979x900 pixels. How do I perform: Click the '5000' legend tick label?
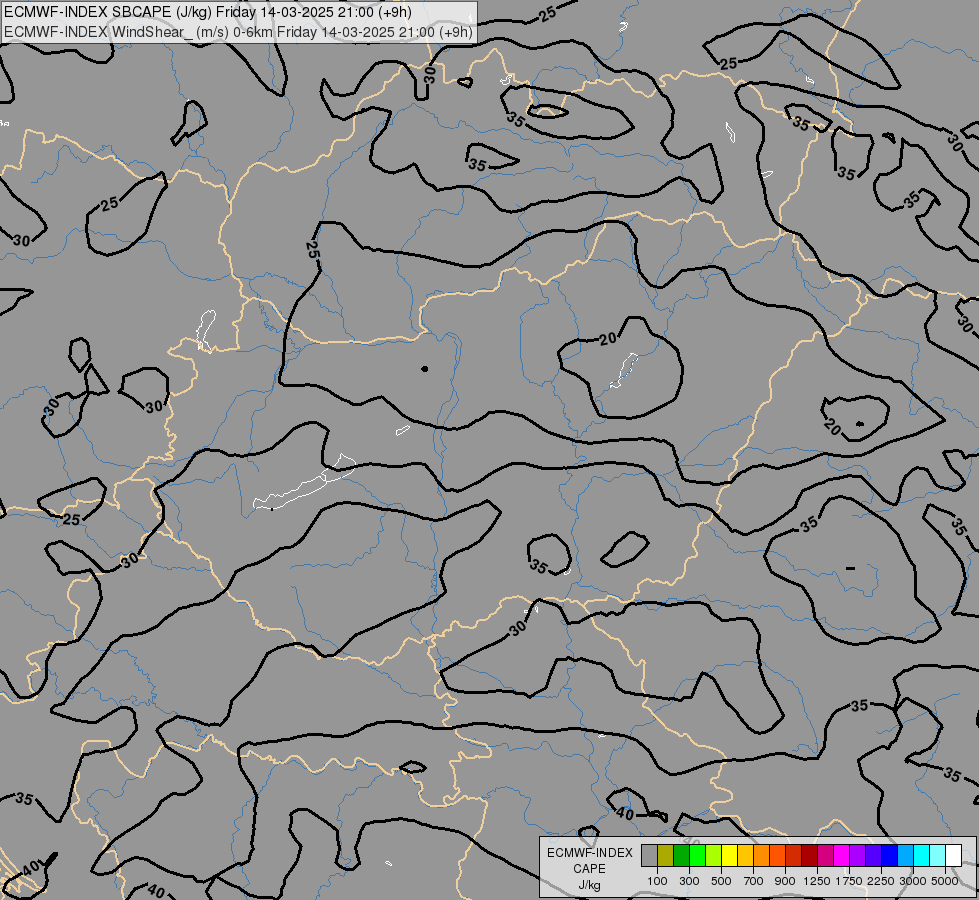[x=945, y=881]
